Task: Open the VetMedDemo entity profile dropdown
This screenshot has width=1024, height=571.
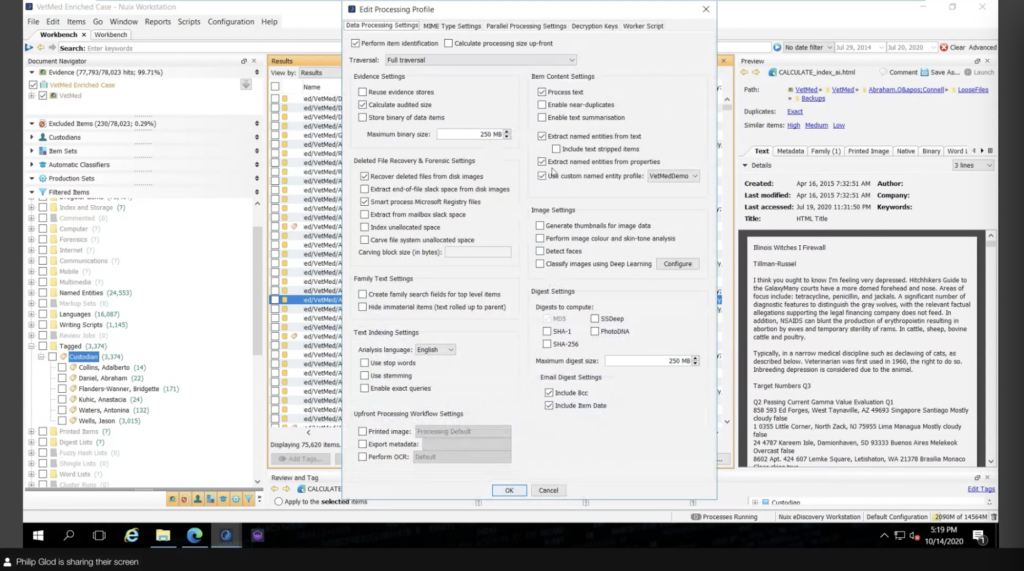Action: [673, 176]
